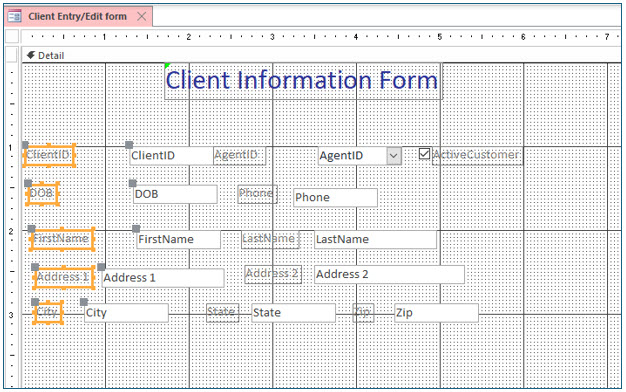This screenshot has height=392, width=626.
Task: Select the Address 2 label control
Action: [273, 274]
